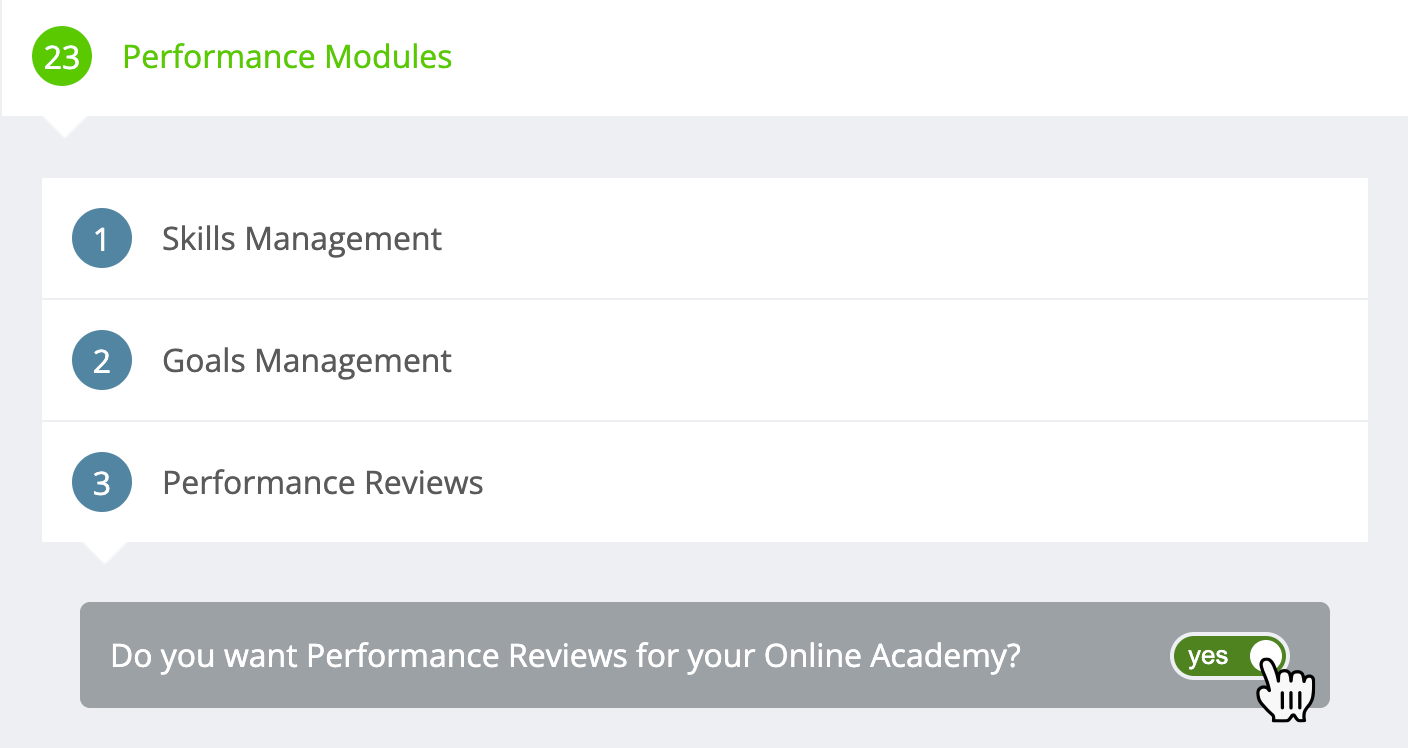Select the Skills Management module title
The width and height of the screenshot is (1408, 748).
302,239
